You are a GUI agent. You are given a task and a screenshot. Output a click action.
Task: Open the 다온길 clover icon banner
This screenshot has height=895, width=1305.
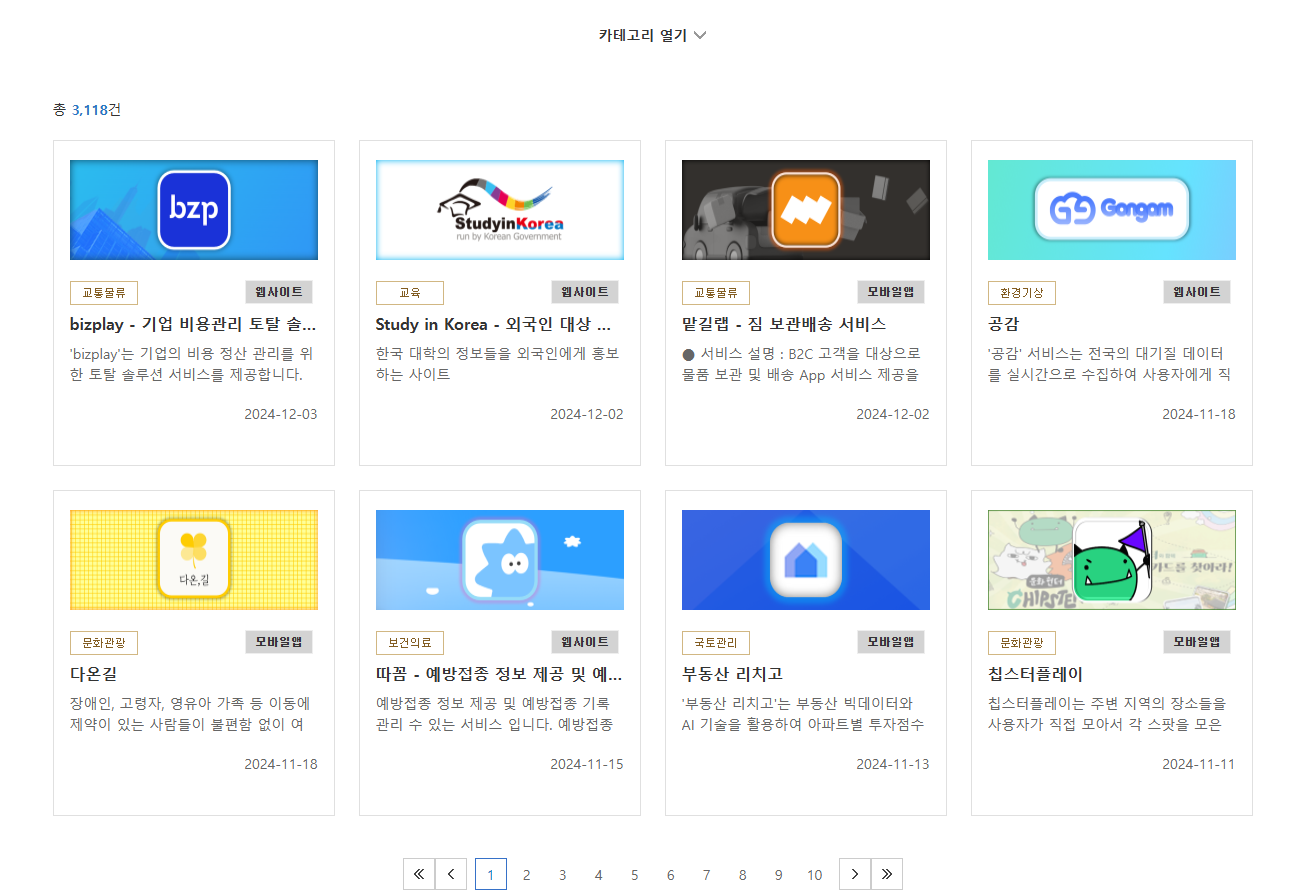pos(194,560)
